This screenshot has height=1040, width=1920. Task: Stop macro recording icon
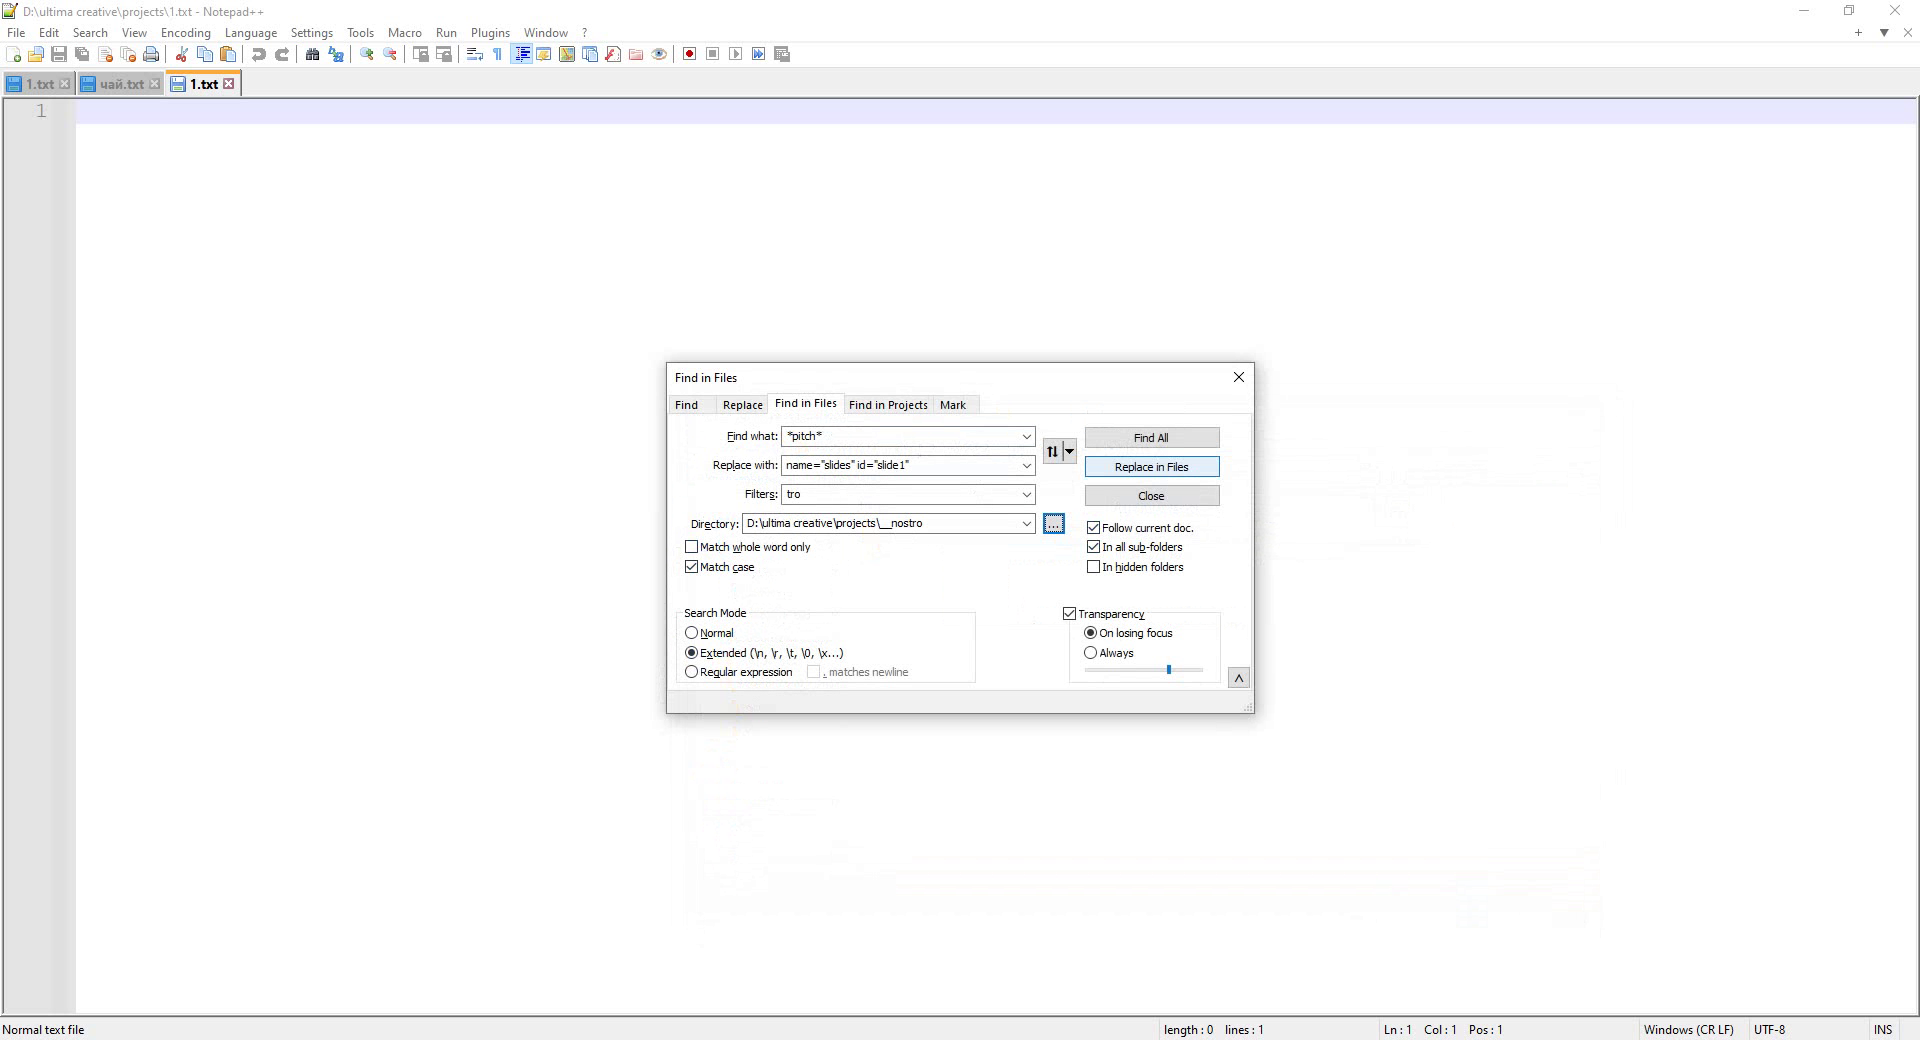713,54
